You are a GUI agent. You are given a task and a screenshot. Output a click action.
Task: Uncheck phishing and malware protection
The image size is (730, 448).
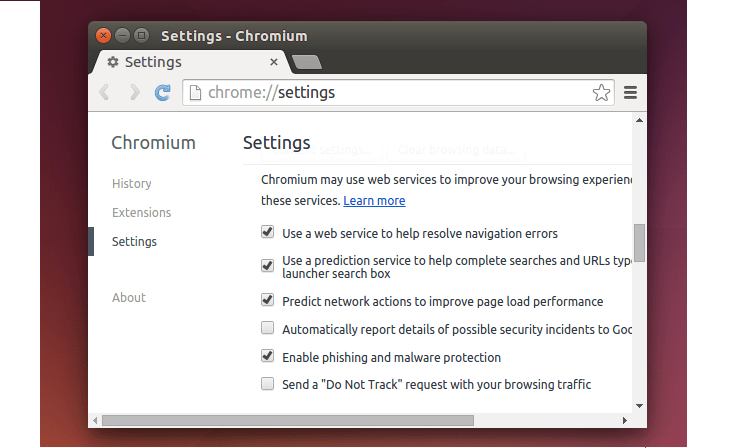pyautogui.click(x=267, y=356)
